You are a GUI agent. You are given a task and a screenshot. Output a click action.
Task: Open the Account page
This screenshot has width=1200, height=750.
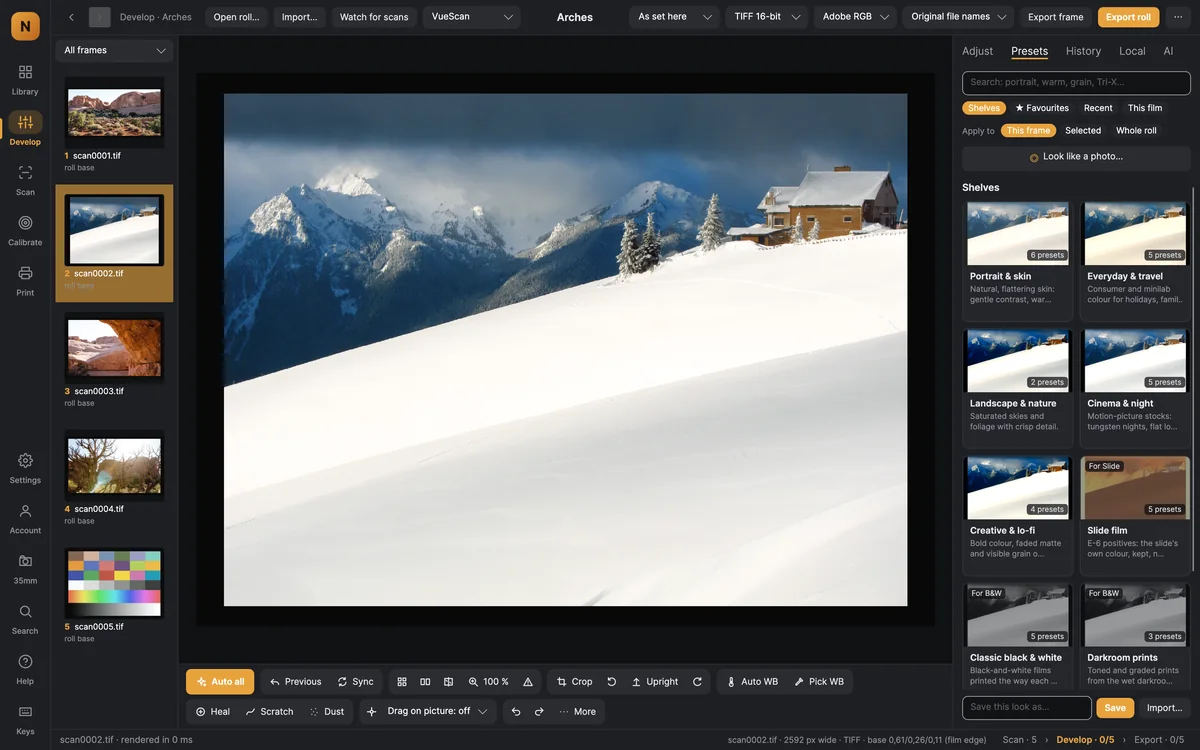(x=25, y=518)
